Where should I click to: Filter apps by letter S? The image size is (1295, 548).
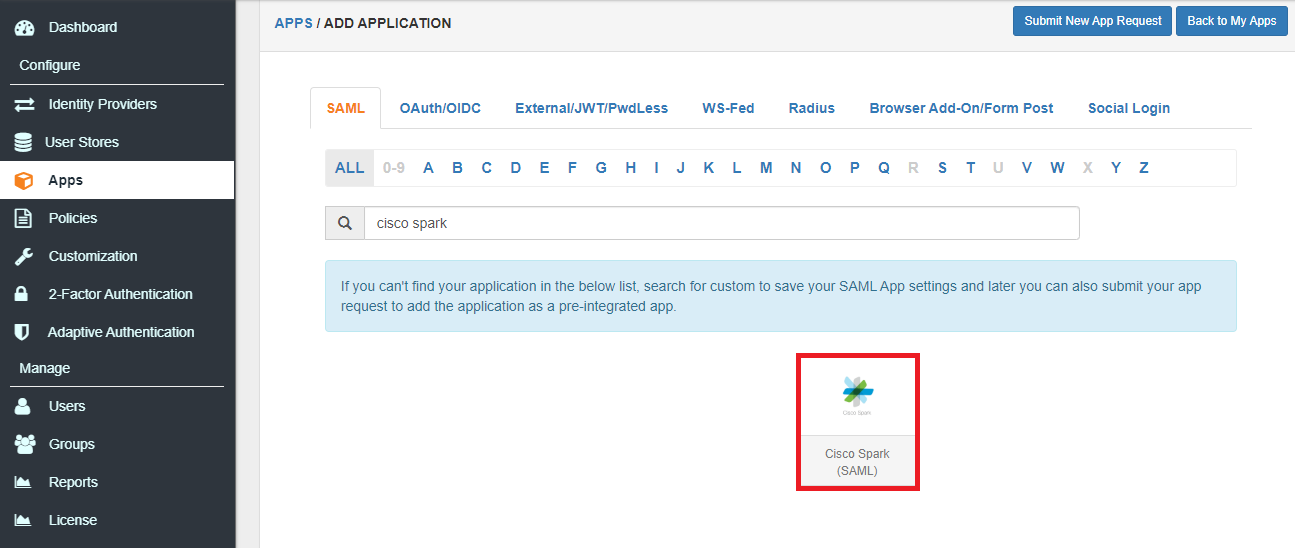pyautogui.click(x=942, y=168)
